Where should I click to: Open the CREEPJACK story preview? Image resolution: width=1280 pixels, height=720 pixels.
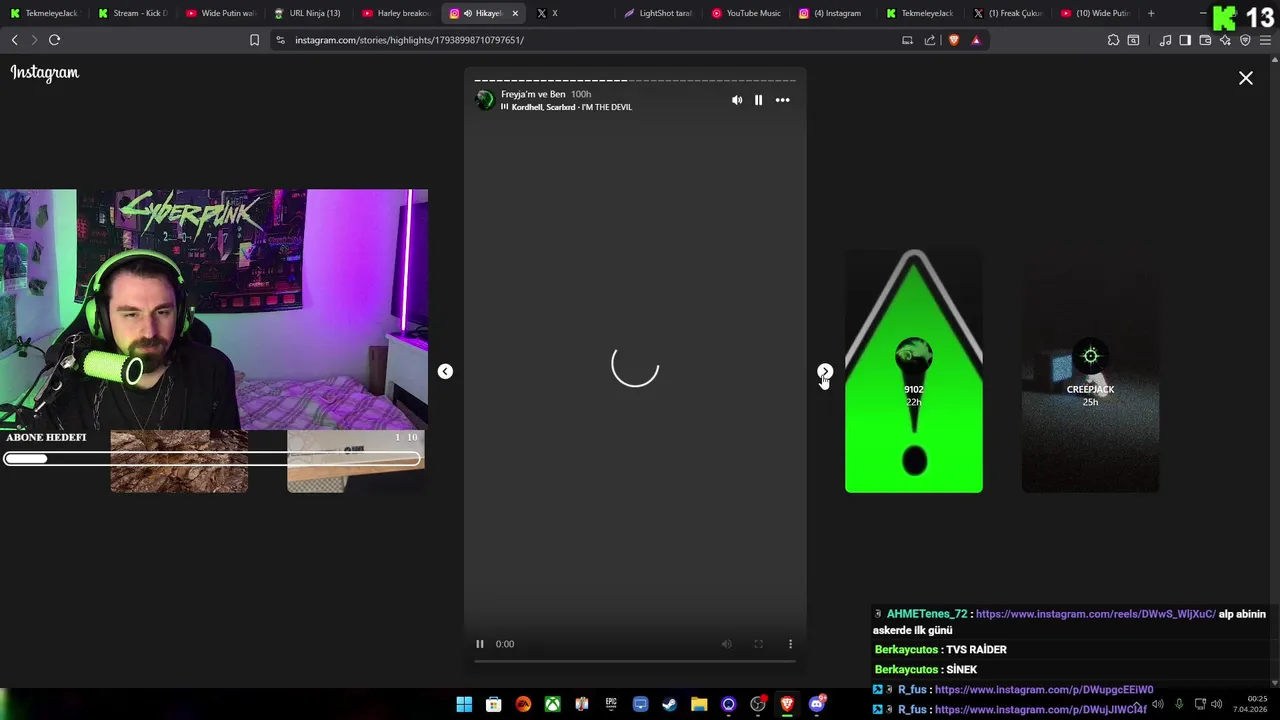[1090, 371]
